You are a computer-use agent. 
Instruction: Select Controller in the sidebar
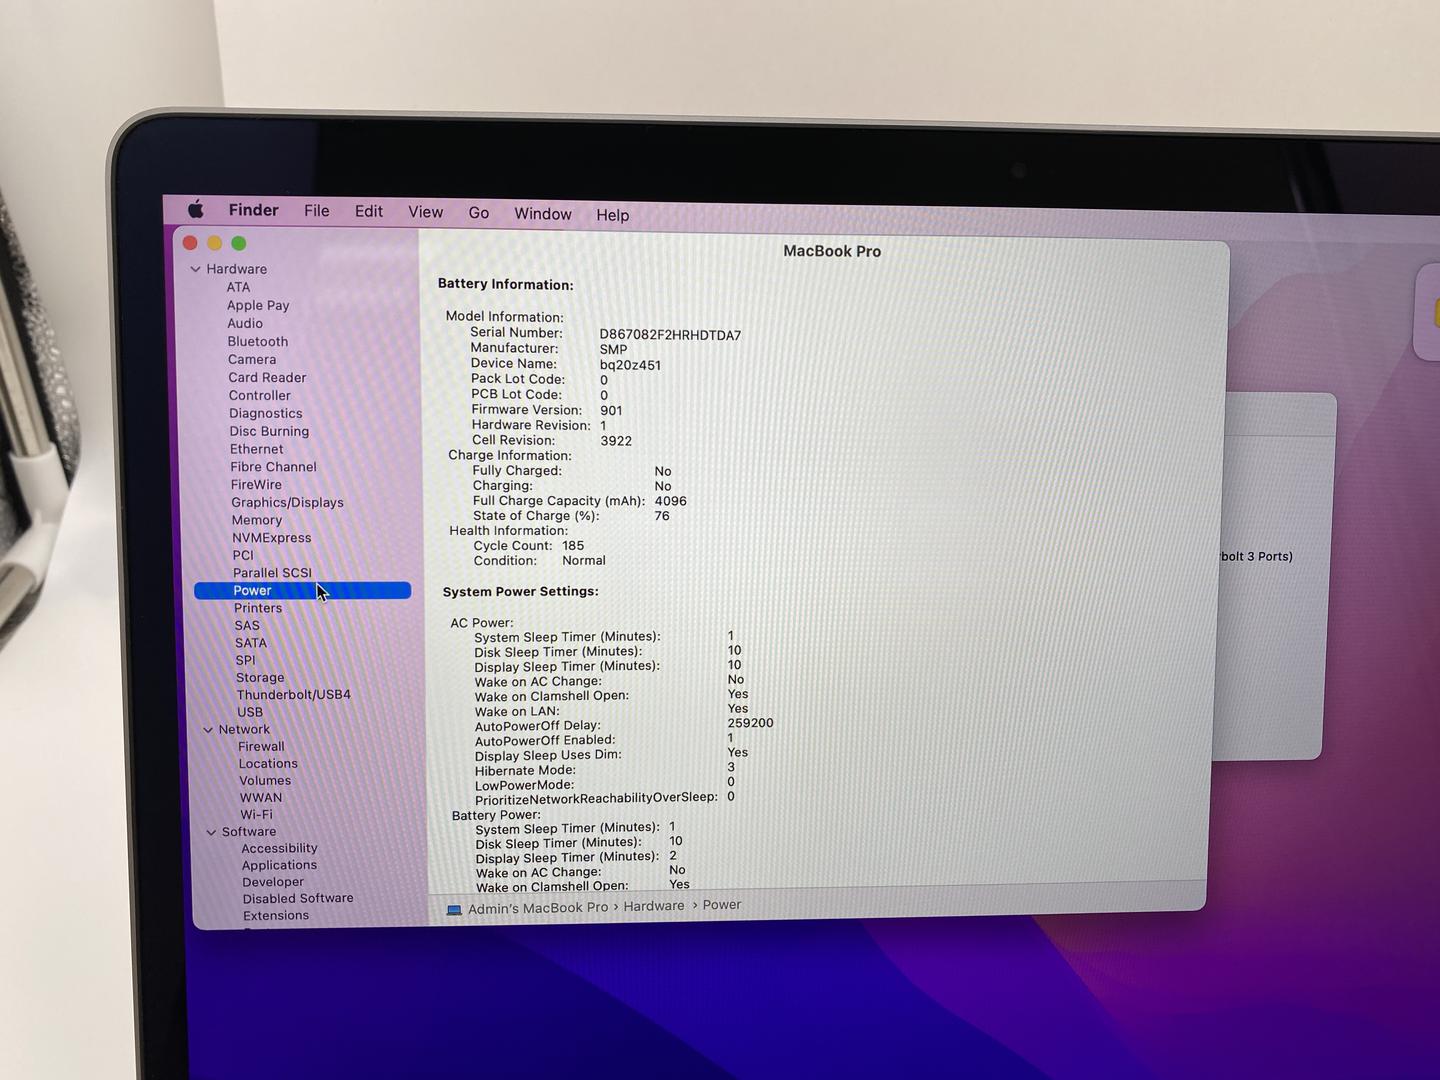click(x=260, y=395)
